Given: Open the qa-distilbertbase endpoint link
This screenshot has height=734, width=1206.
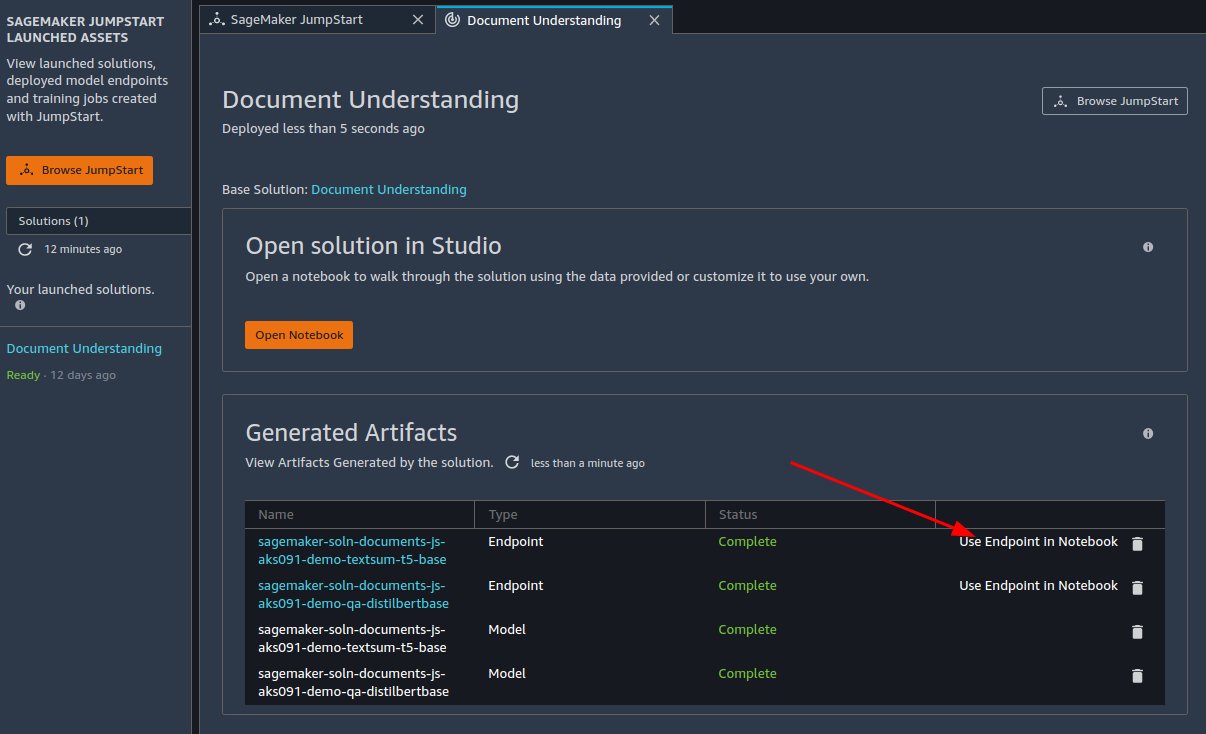Looking at the screenshot, I should click(x=353, y=594).
